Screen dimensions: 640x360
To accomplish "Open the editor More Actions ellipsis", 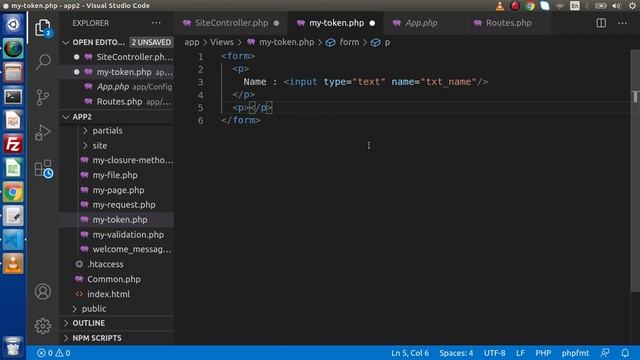I will (x=622, y=23).
